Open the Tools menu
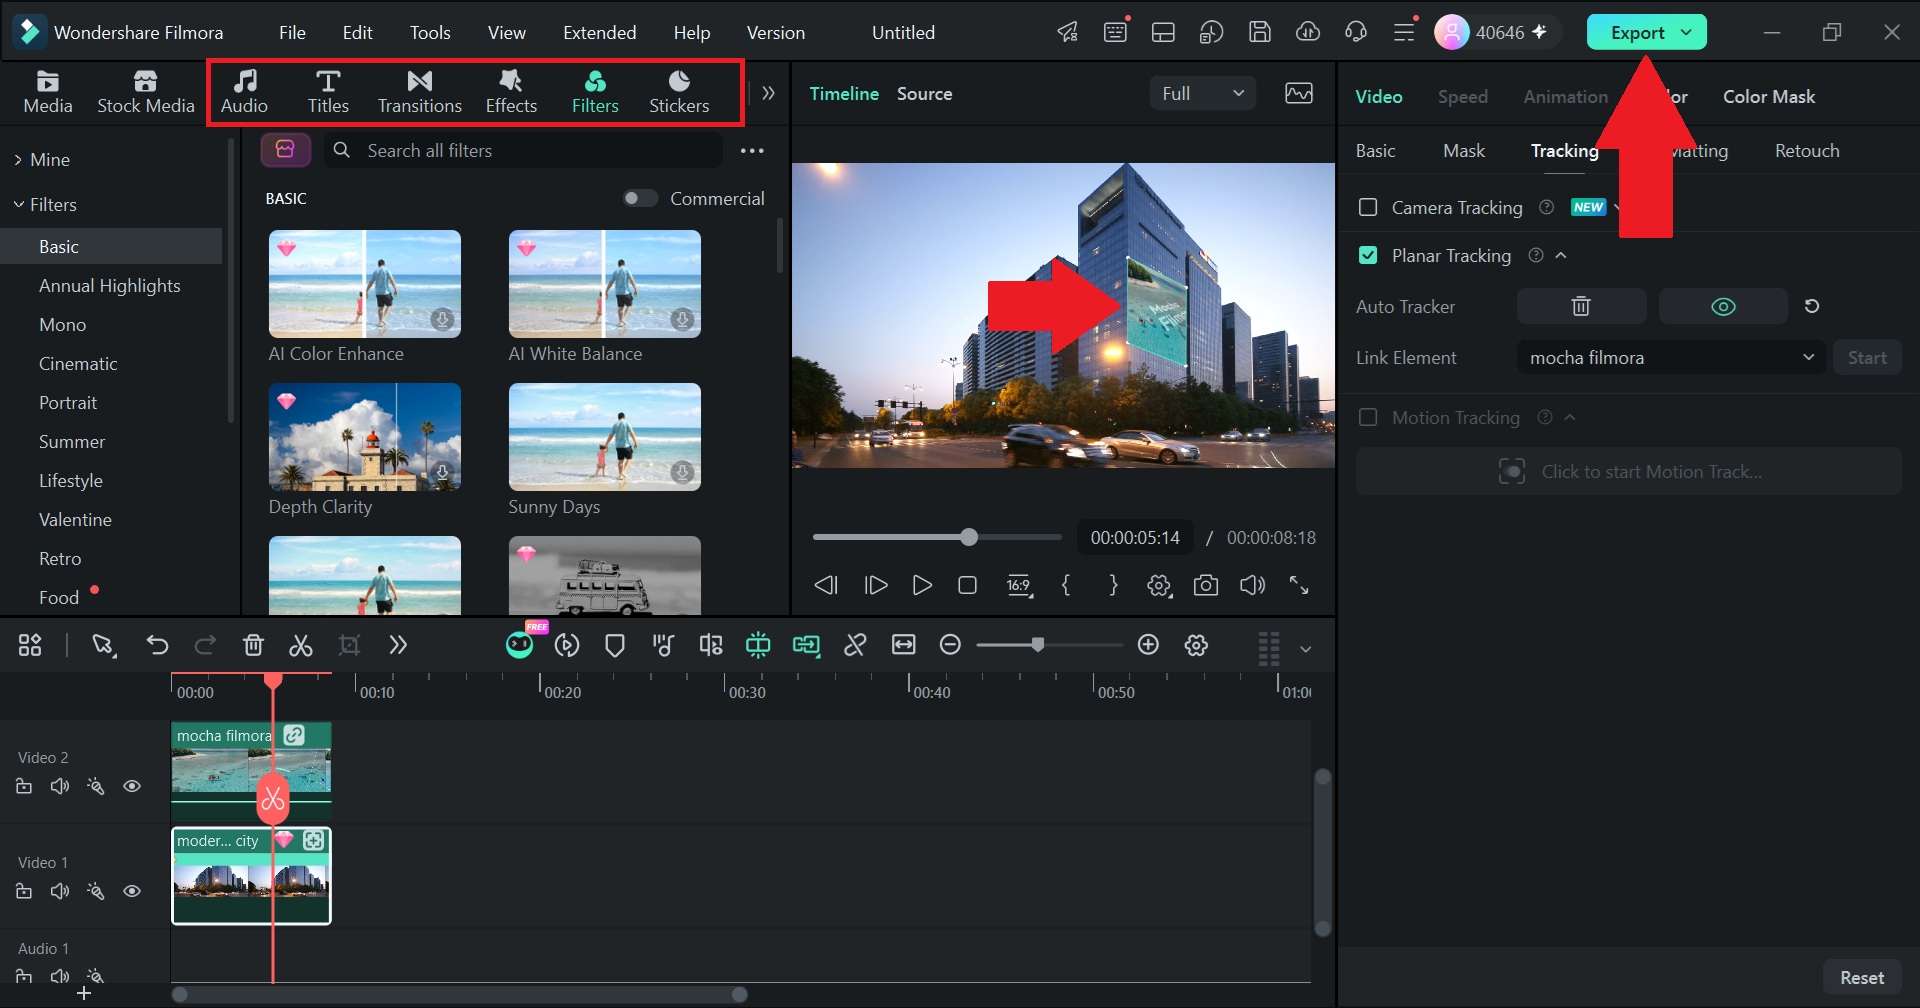Image resolution: width=1920 pixels, height=1008 pixels. point(430,33)
